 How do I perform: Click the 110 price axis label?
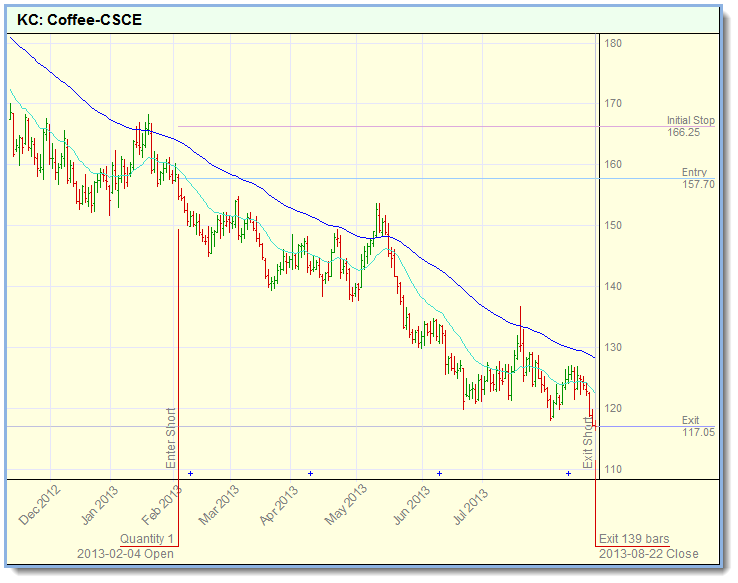(614, 469)
